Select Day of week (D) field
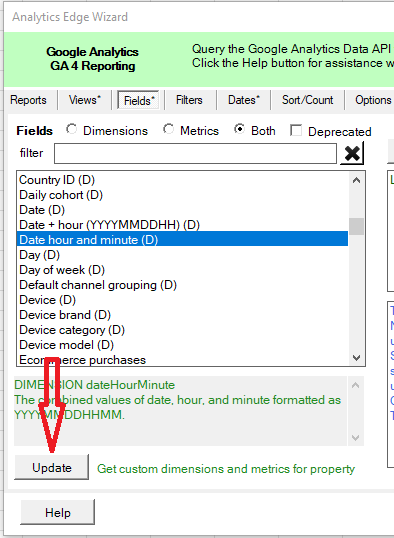 tap(182, 270)
